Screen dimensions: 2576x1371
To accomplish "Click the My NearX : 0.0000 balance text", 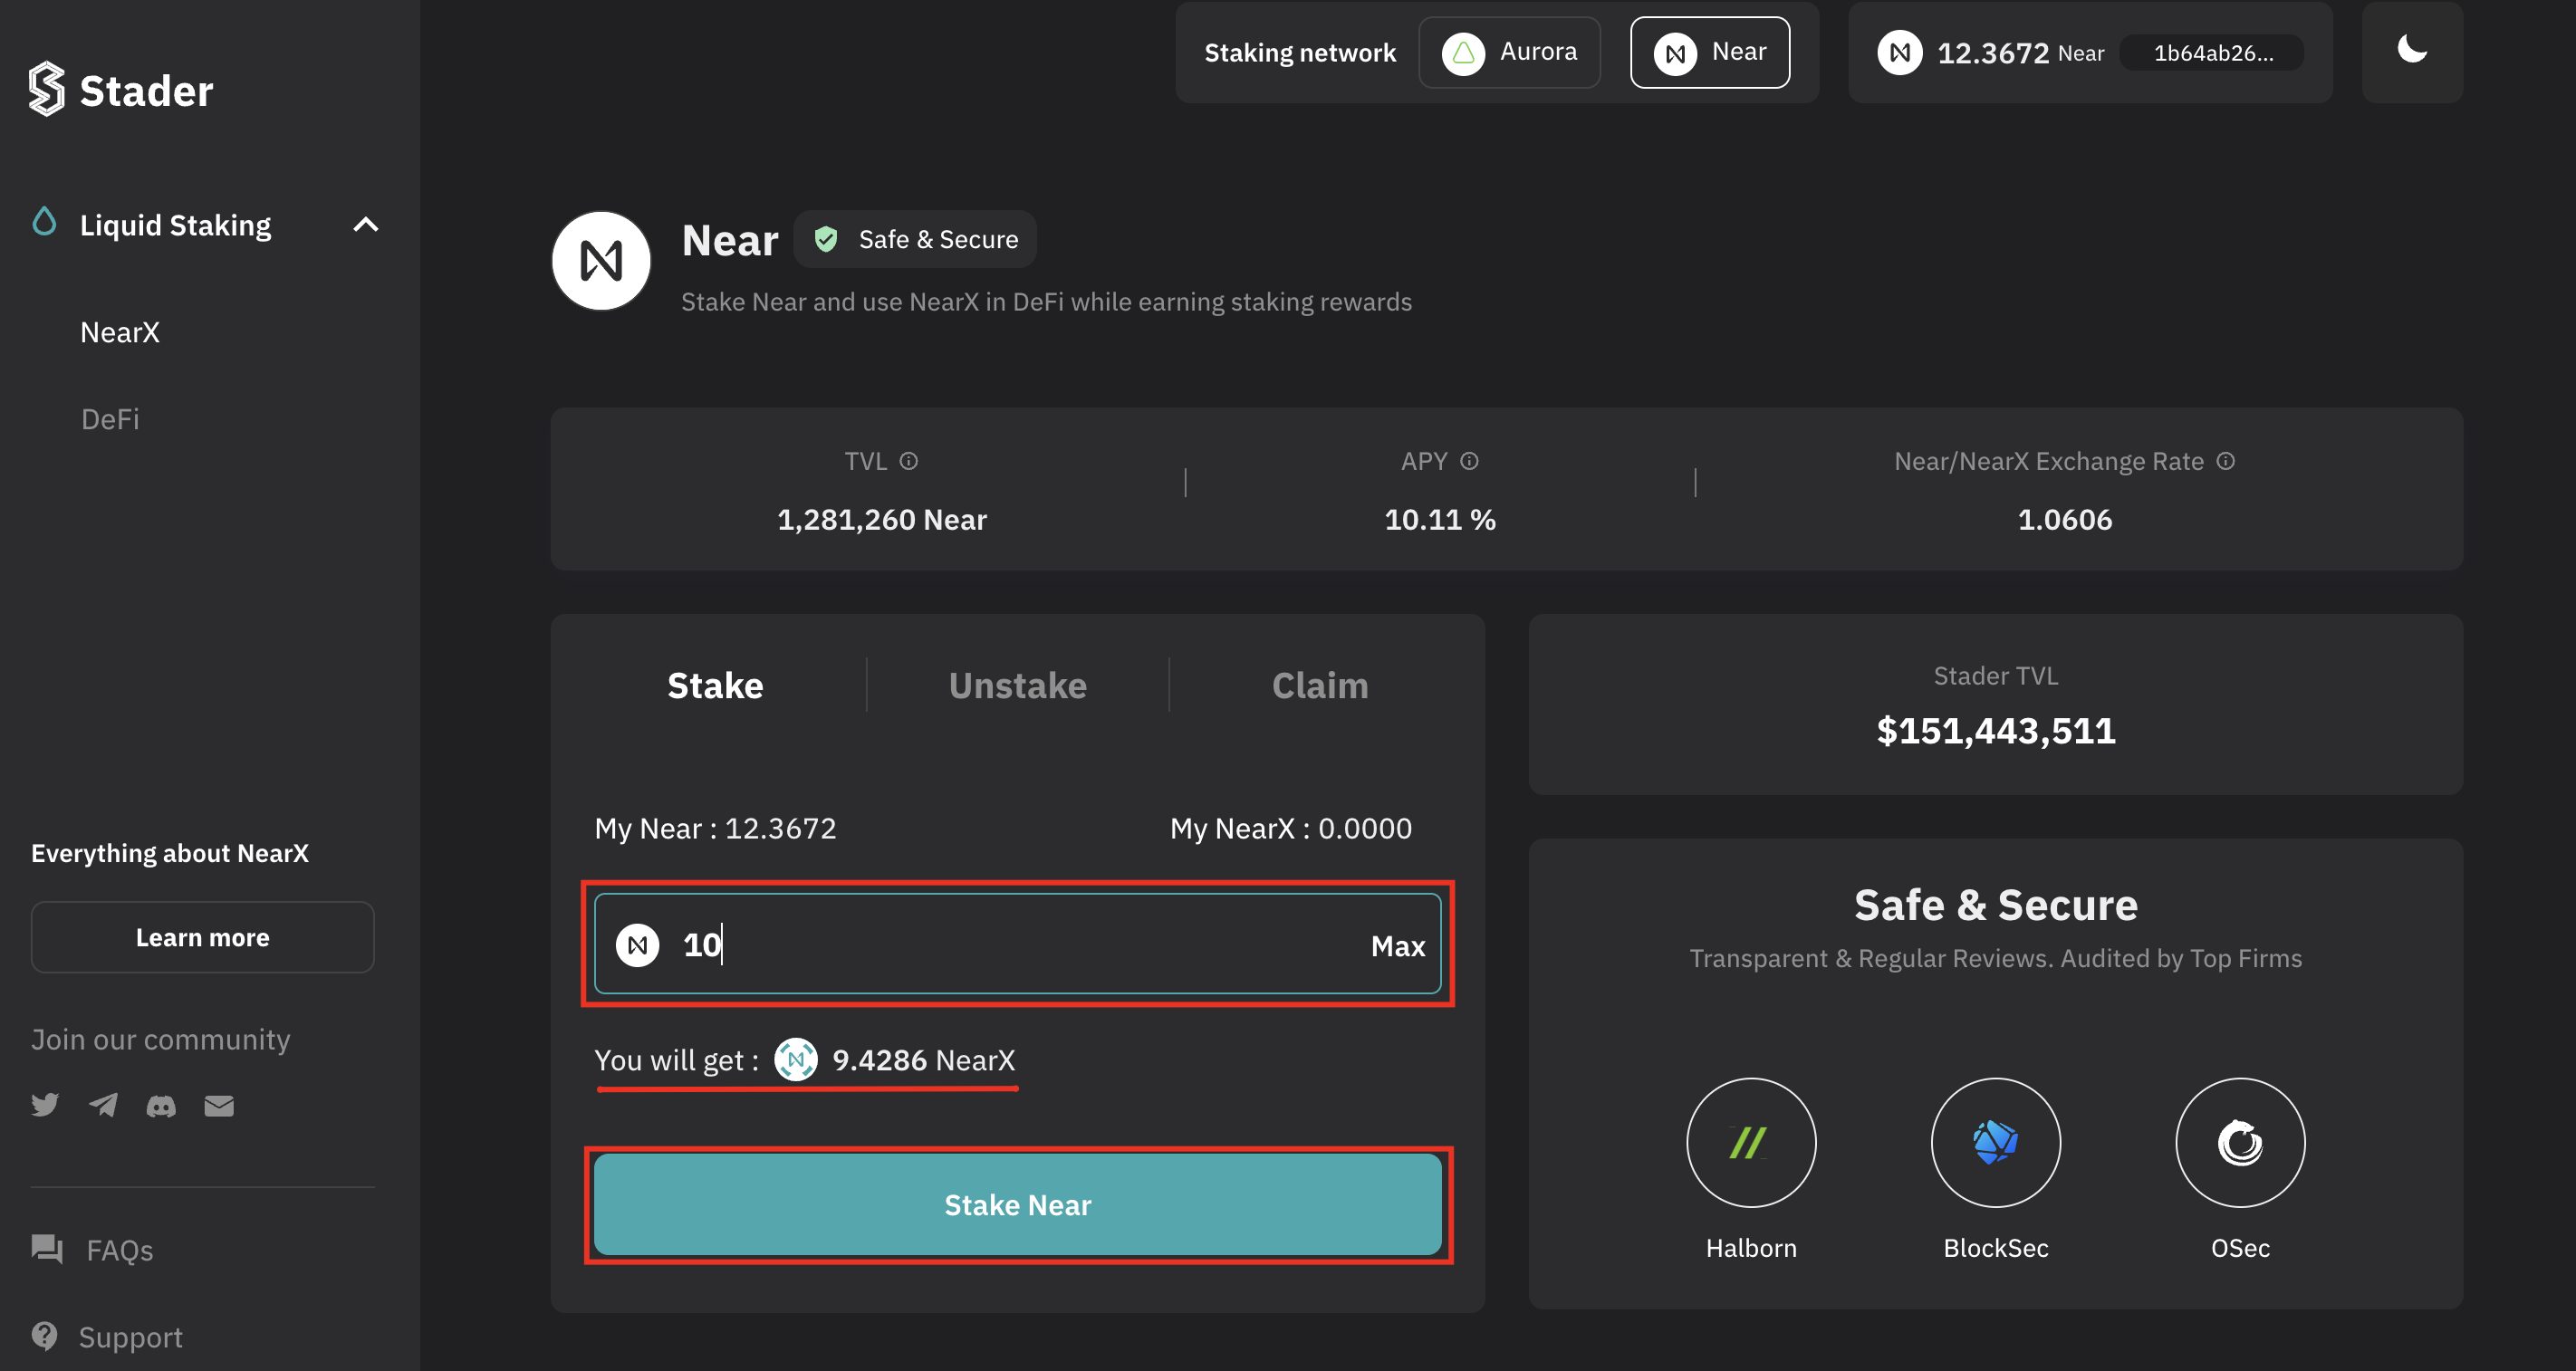I will (x=1291, y=828).
